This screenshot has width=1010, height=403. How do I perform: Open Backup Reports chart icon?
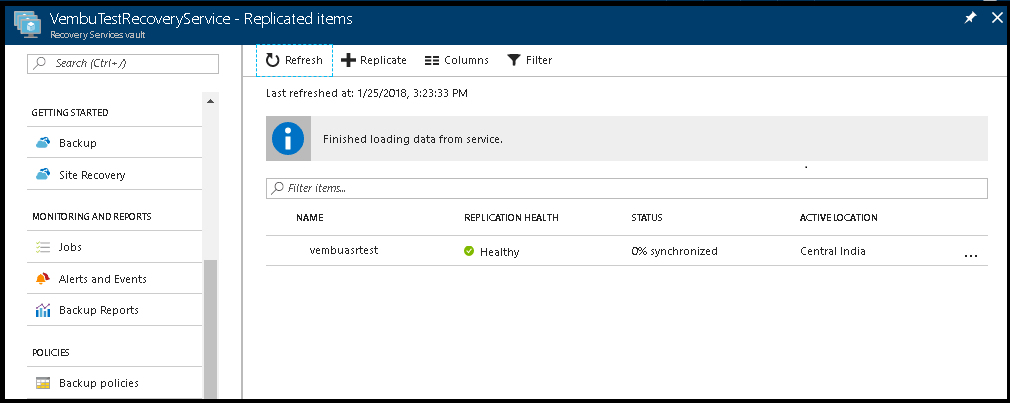click(43, 310)
